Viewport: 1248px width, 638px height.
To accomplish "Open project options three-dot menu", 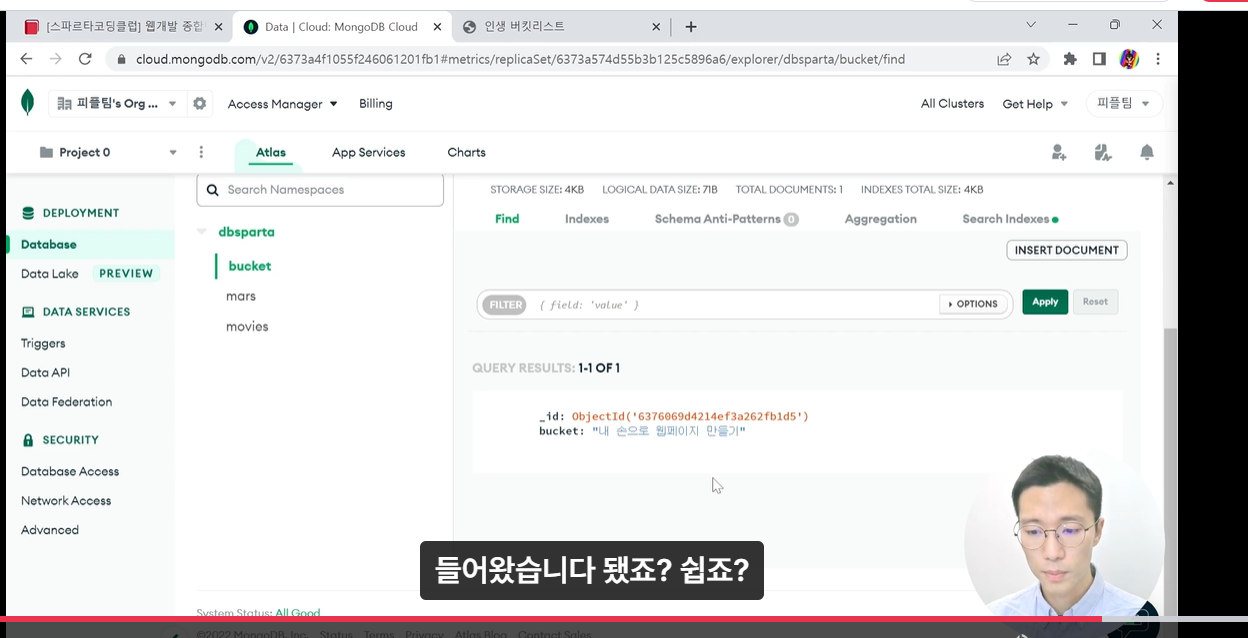I will point(201,152).
